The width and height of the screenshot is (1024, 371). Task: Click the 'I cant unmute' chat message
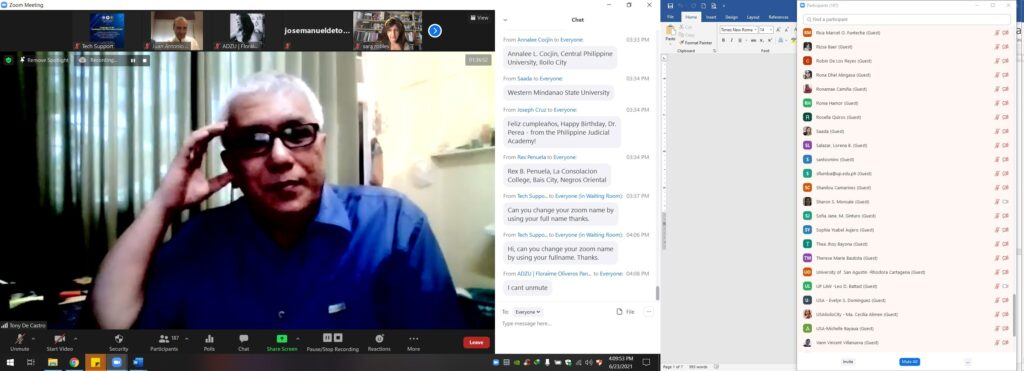click(x=528, y=287)
